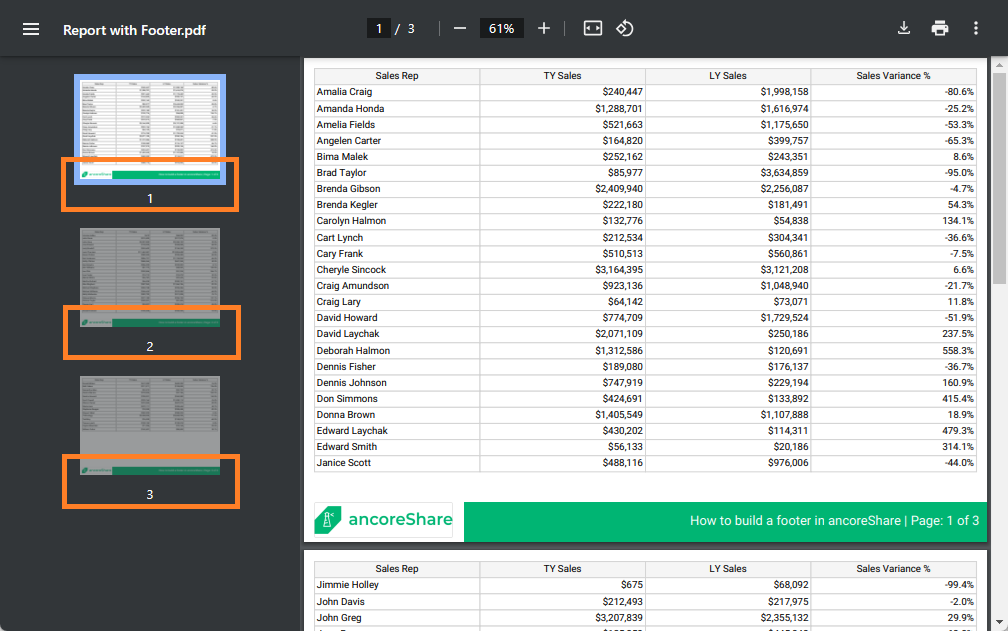Click the 558.3% variance value
This screenshot has width=1008, height=631.
click(958, 351)
